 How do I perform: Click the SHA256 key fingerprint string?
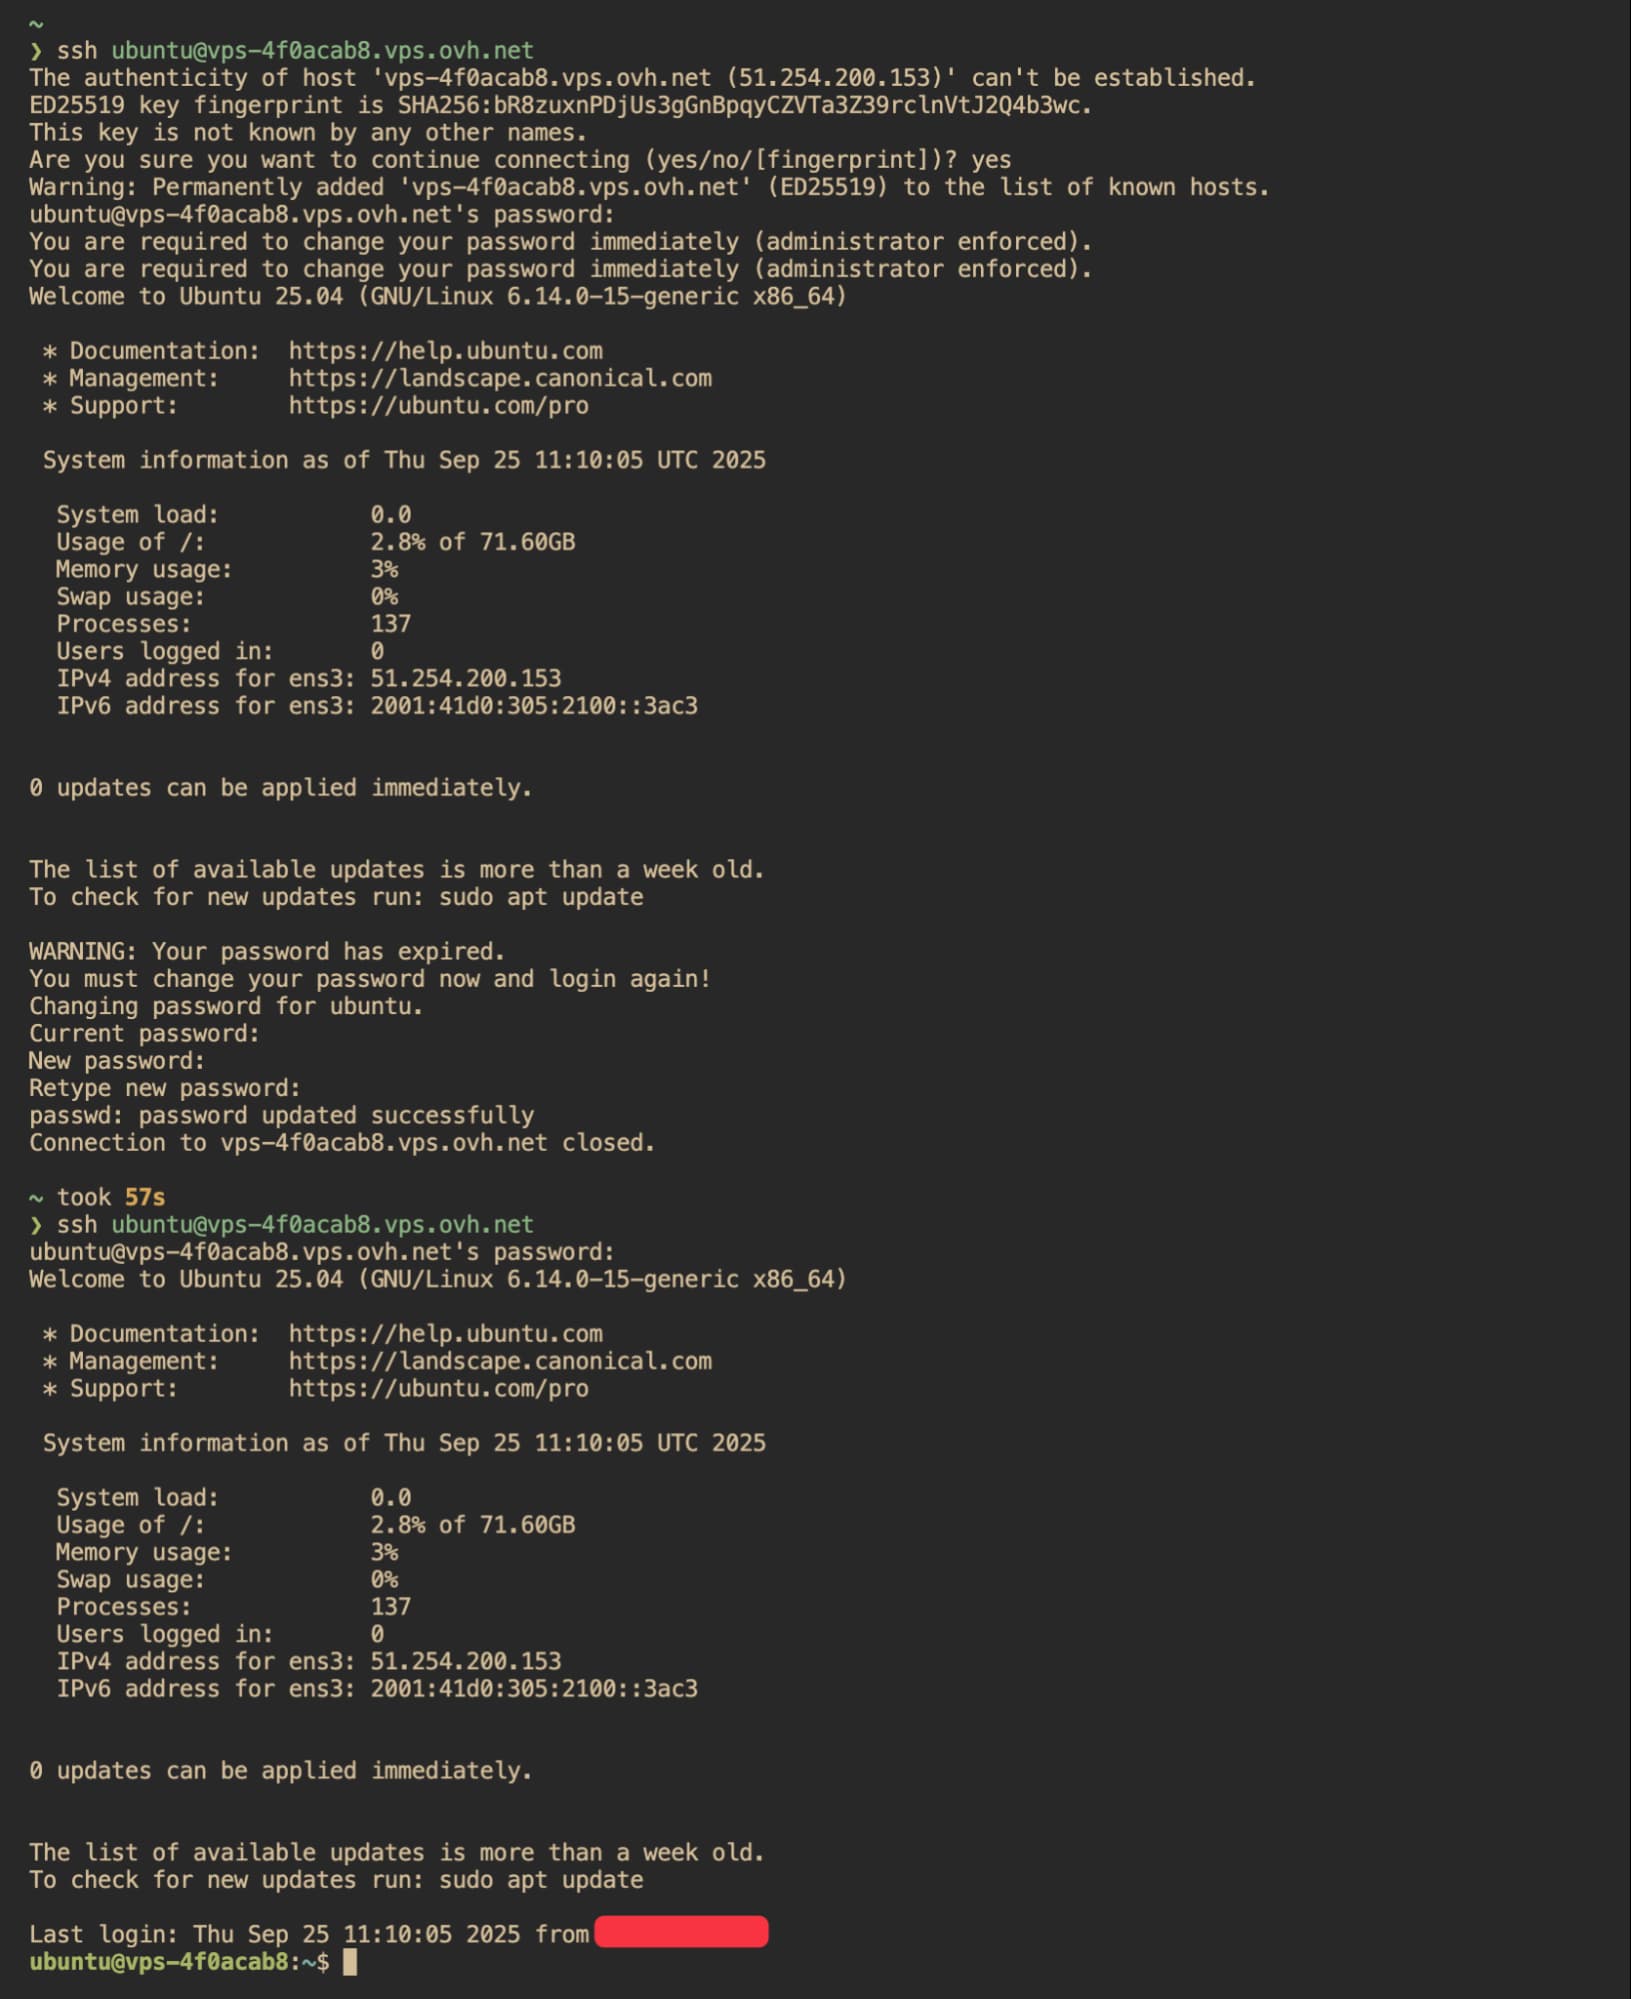point(743,105)
